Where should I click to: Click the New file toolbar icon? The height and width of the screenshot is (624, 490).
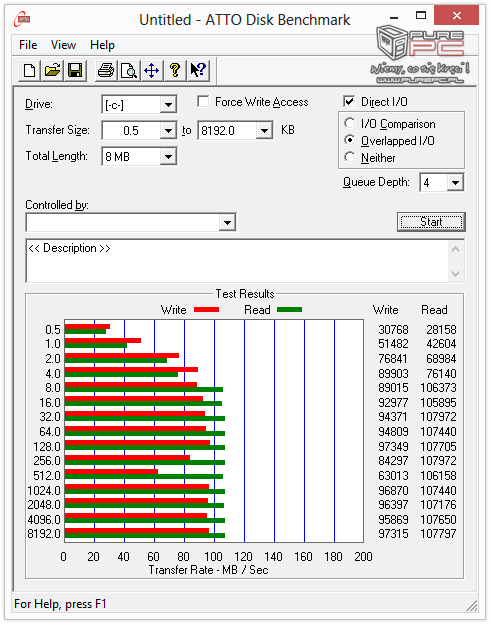click(29, 71)
